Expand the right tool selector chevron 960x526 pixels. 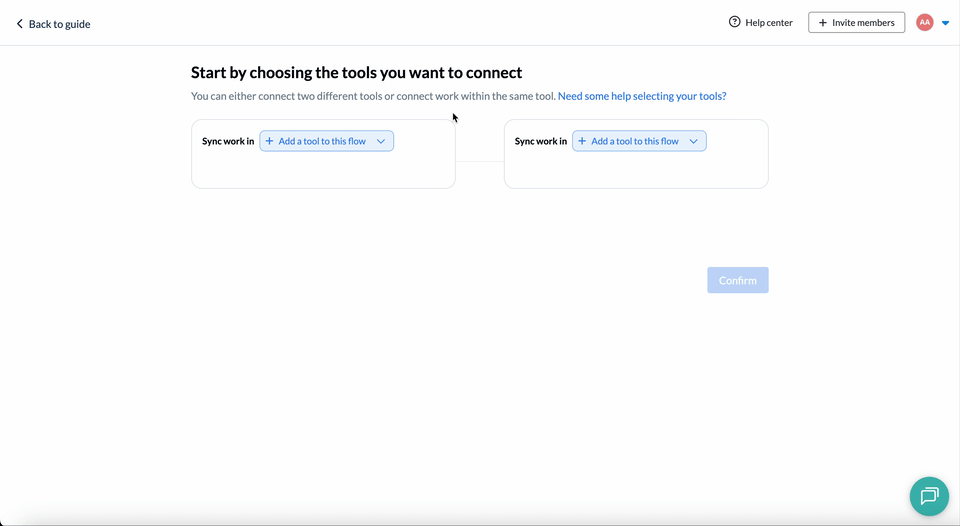coord(694,141)
